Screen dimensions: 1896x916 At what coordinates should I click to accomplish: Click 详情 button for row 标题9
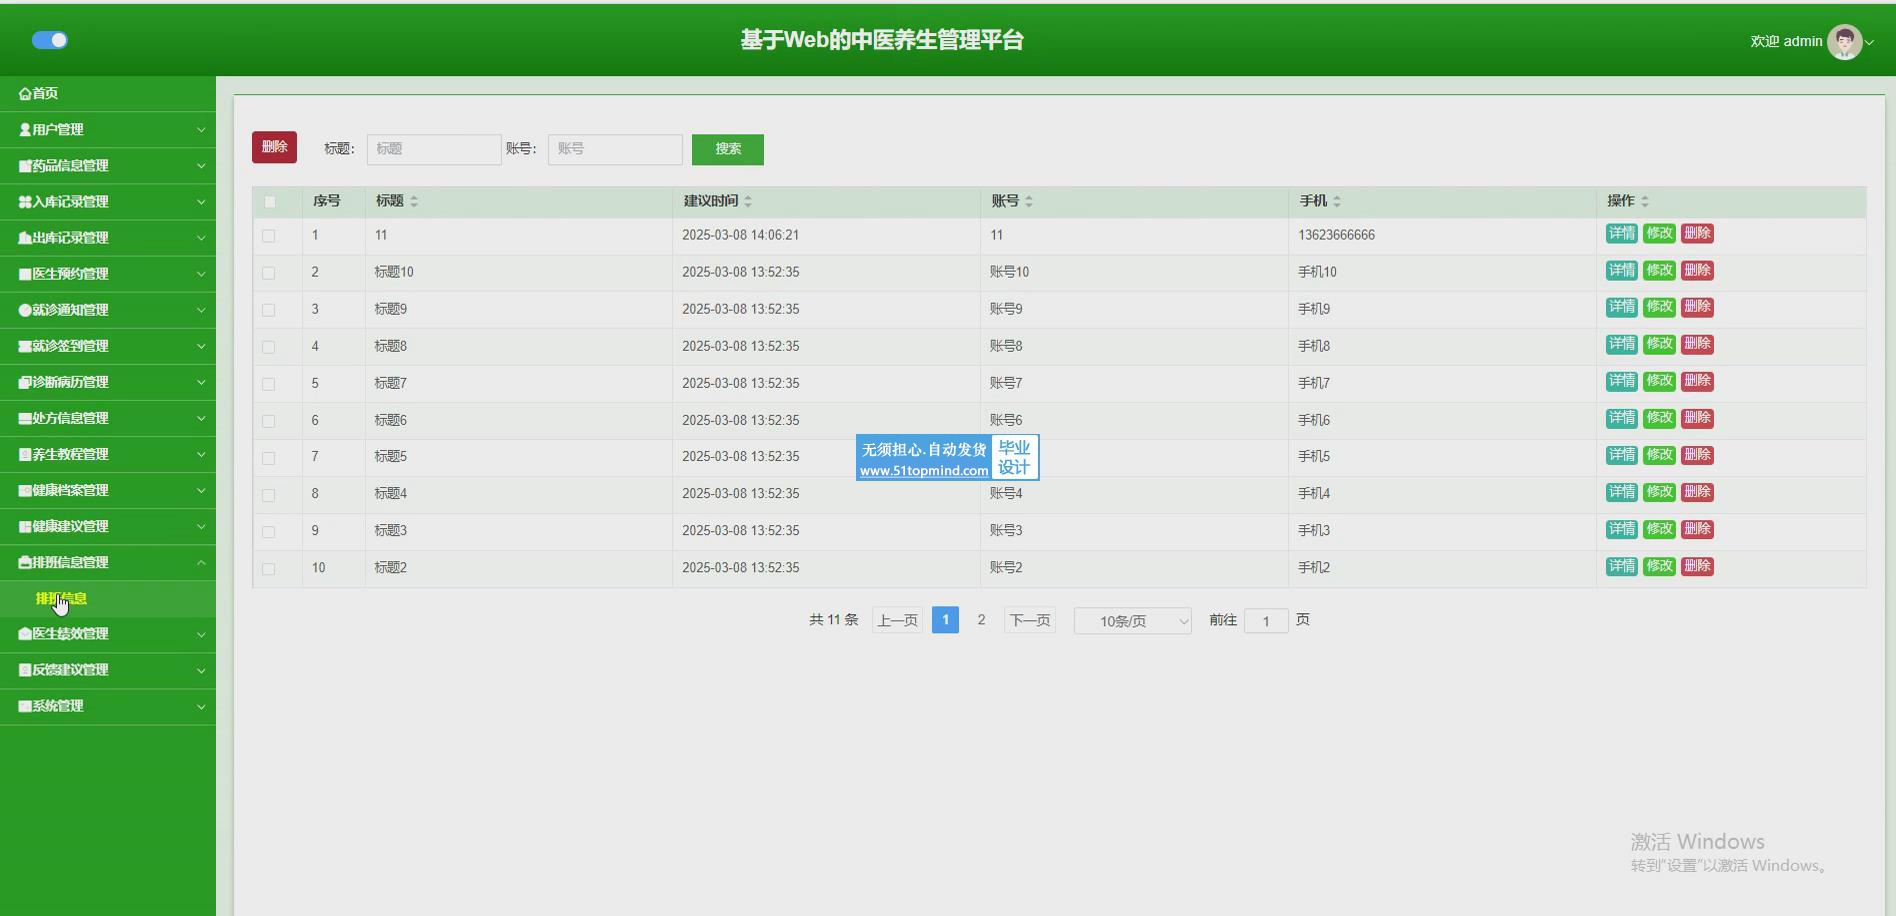(x=1621, y=307)
